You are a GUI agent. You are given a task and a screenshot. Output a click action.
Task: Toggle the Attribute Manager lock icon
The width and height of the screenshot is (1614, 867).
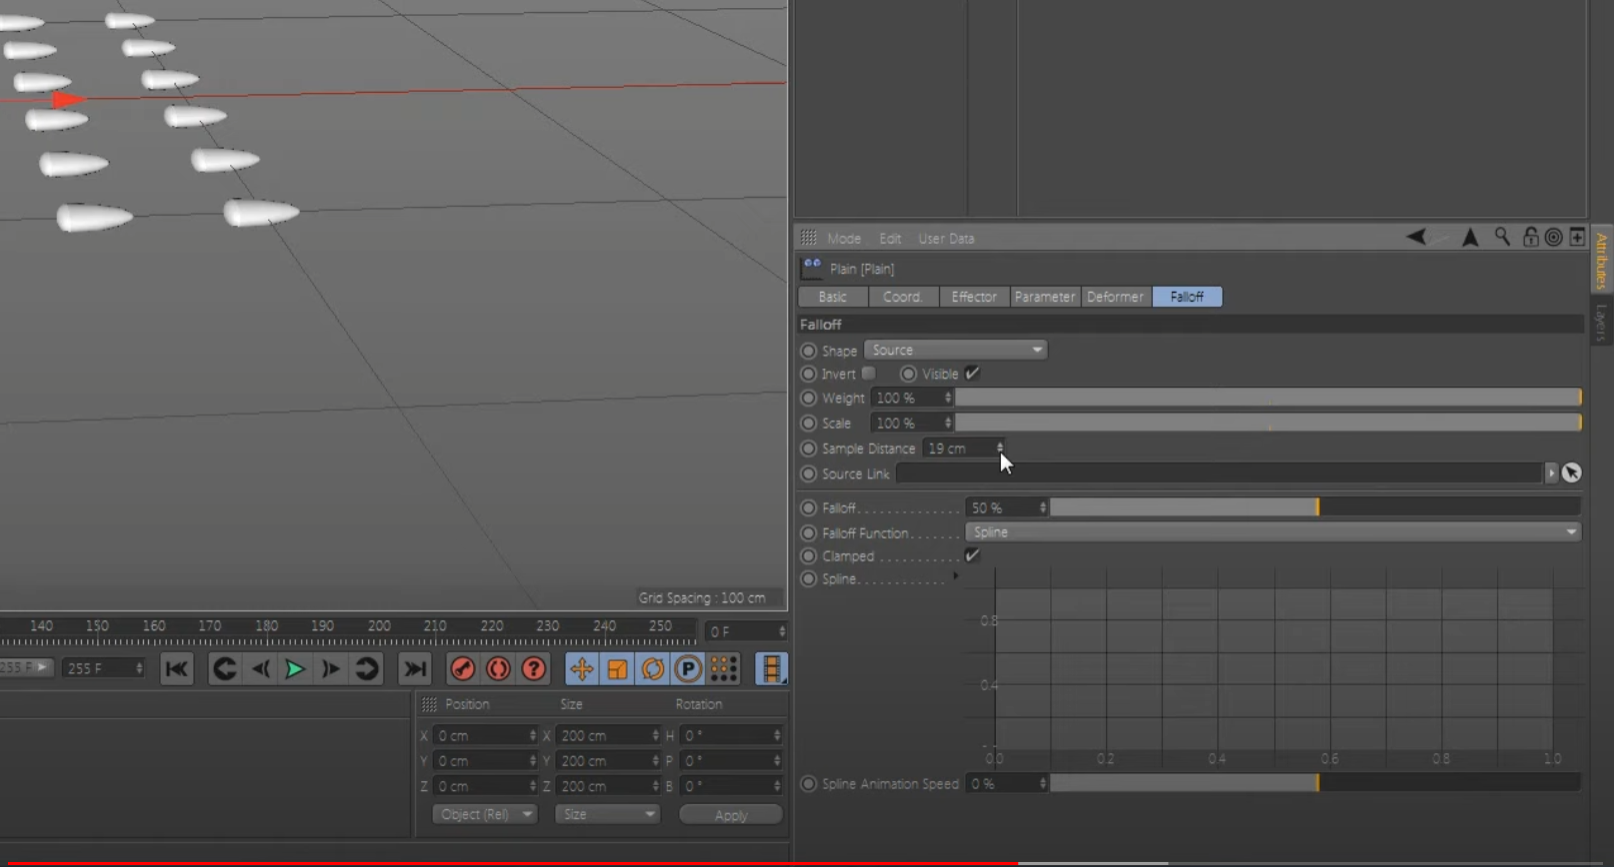click(x=1530, y=237)
